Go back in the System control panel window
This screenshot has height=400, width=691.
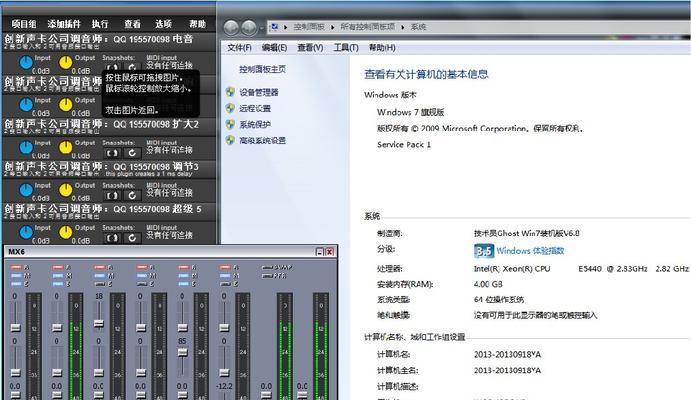click(x=231, y=27)
